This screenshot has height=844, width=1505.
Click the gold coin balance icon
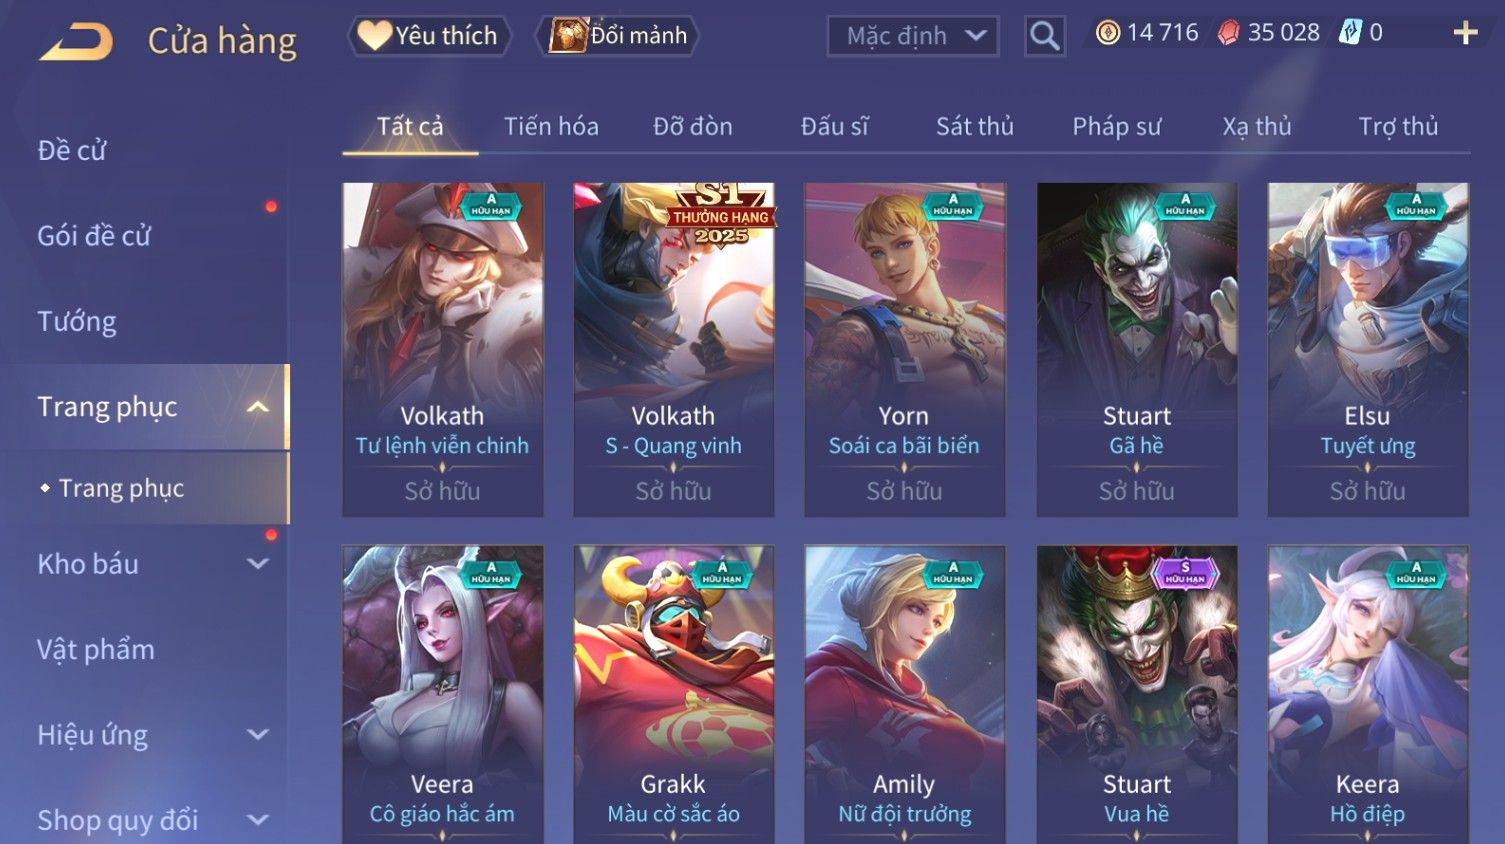pos(1108,33)
